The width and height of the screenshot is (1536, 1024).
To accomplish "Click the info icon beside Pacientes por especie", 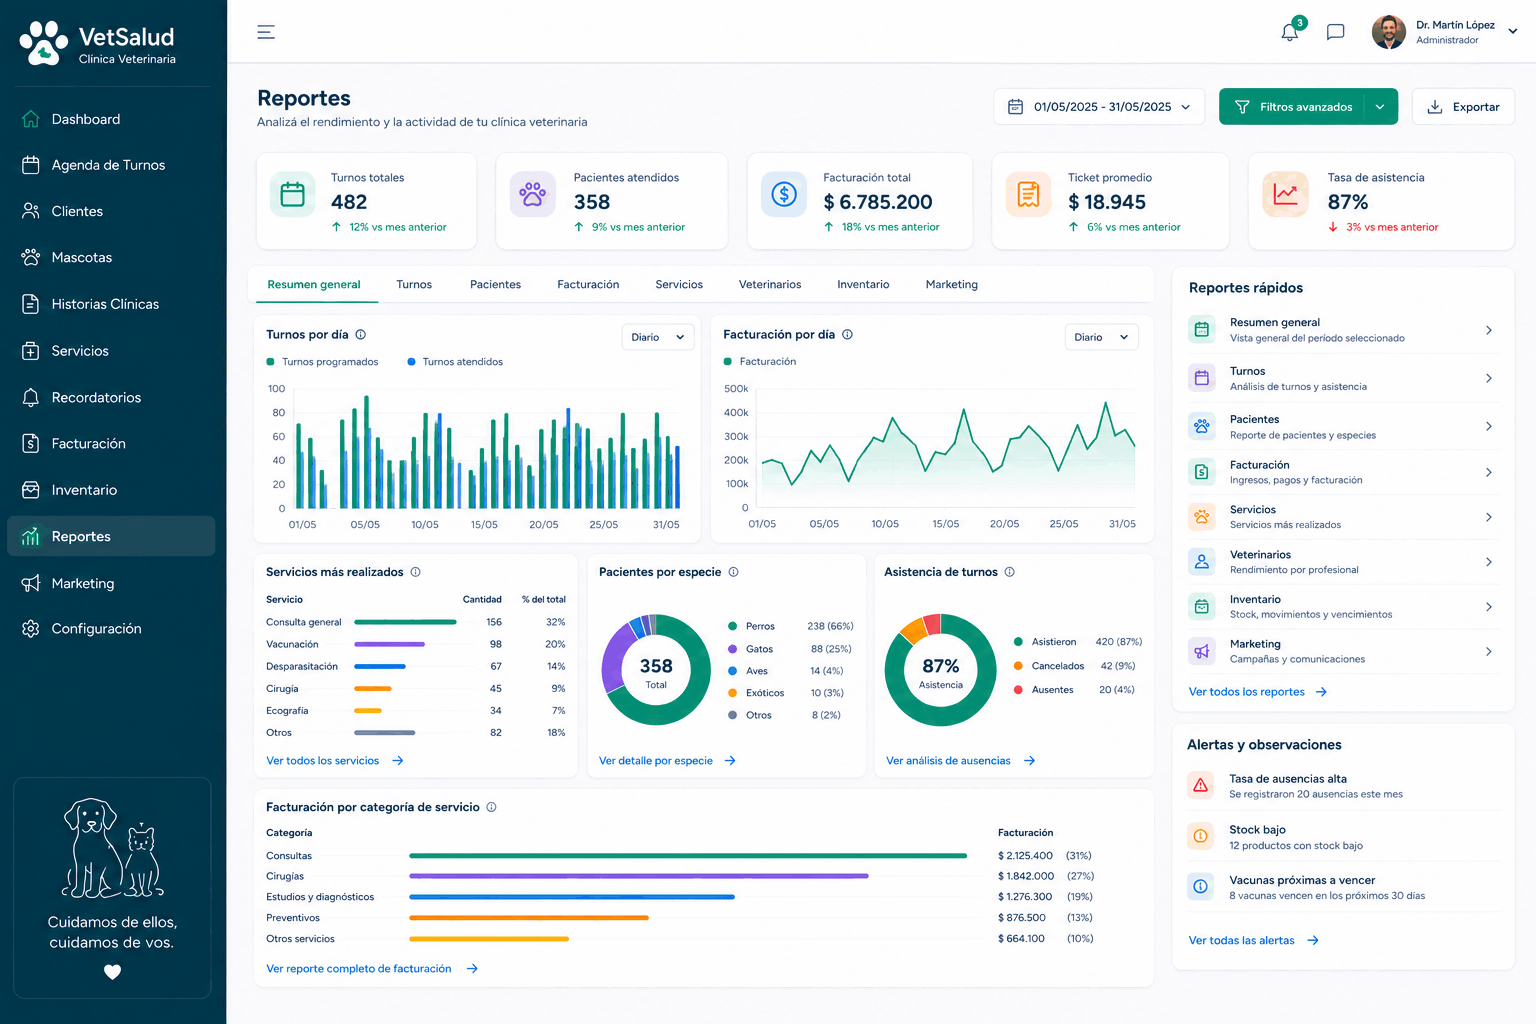I will point(733,572).
